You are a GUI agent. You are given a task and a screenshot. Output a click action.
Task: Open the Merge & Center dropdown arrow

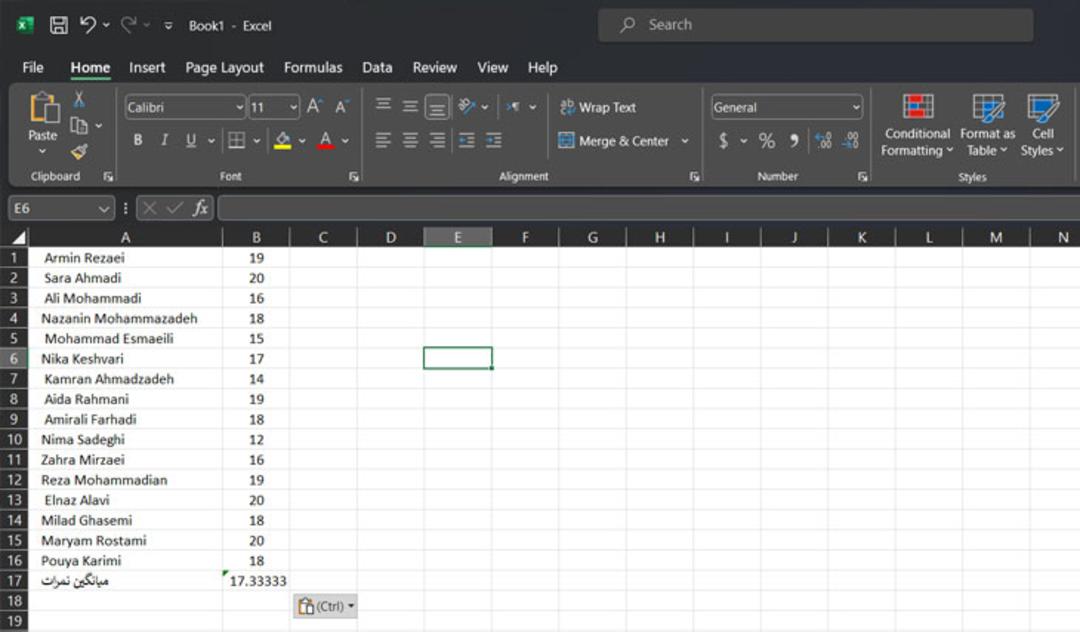(685, 141)
